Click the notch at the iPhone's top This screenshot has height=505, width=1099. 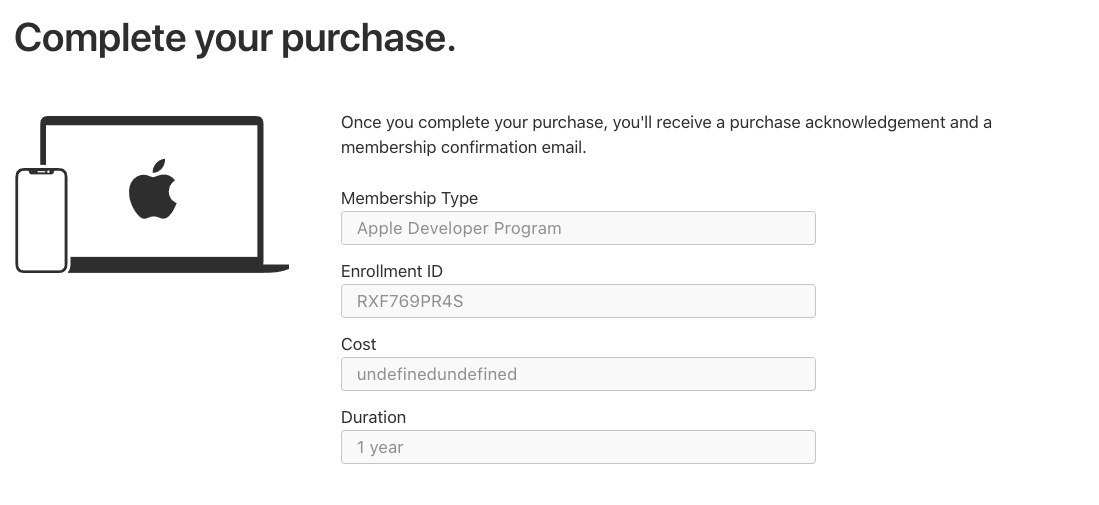[x=41, y=172]
